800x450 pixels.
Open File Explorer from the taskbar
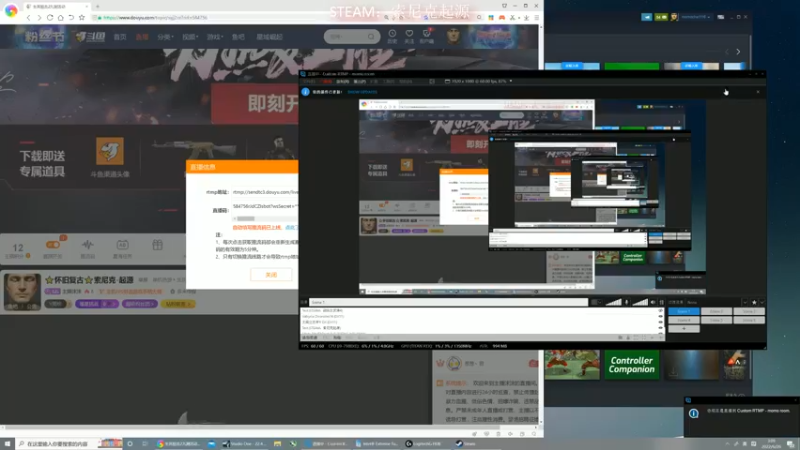tap(277, 444)
